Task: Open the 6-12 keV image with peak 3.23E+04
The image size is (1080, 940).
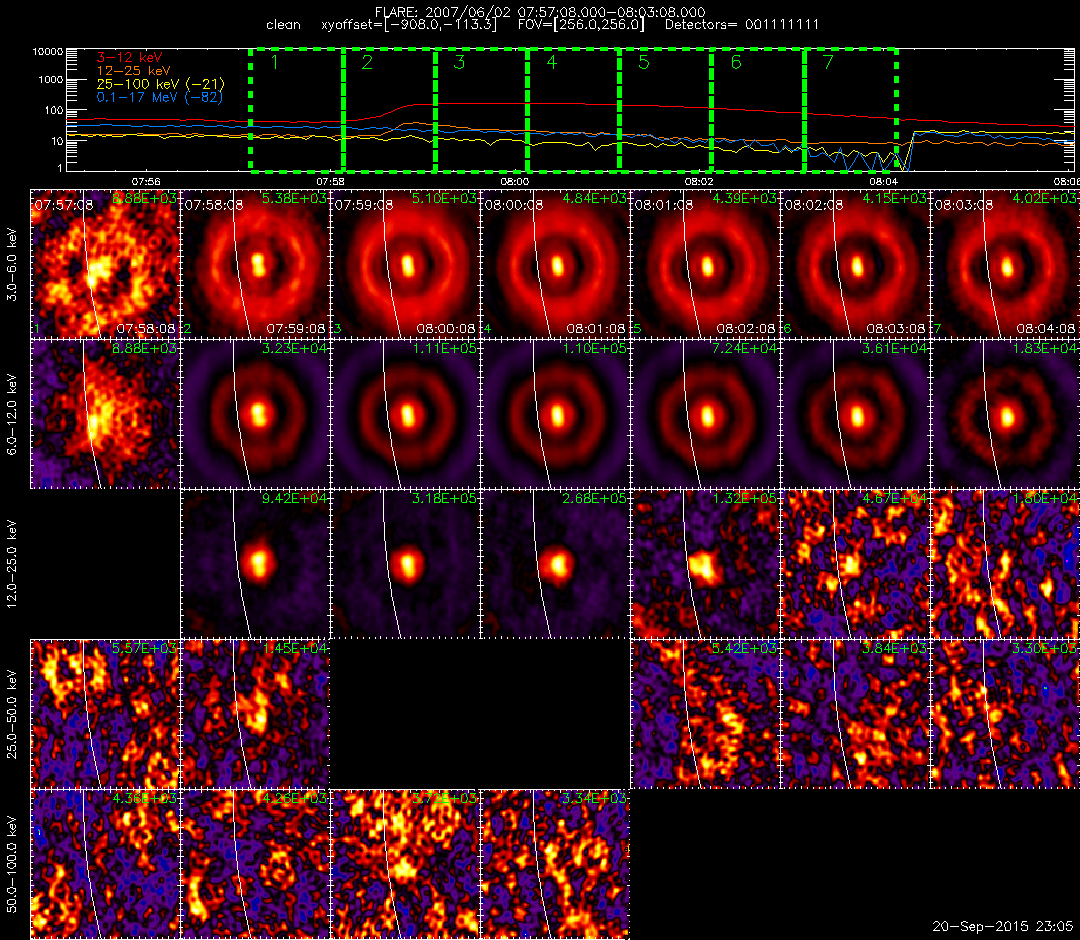Action: (255, 415)
